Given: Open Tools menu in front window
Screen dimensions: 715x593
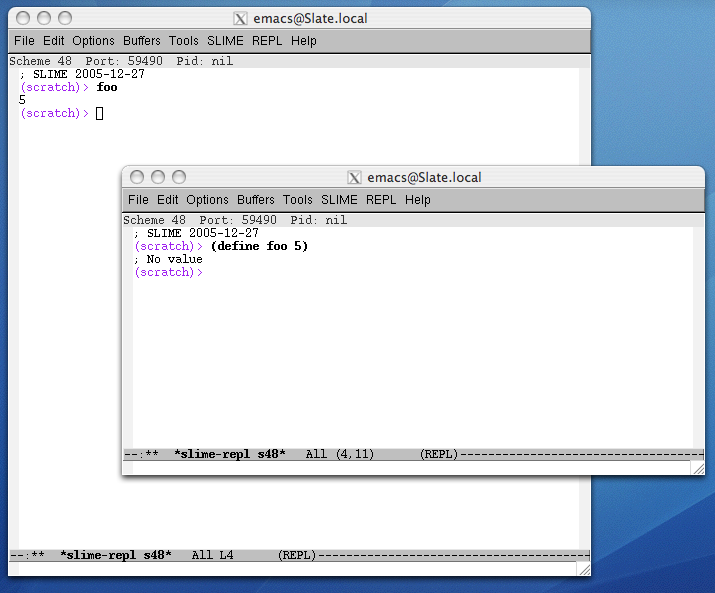Looking at the screenshot, I should [x=298, y=200].
